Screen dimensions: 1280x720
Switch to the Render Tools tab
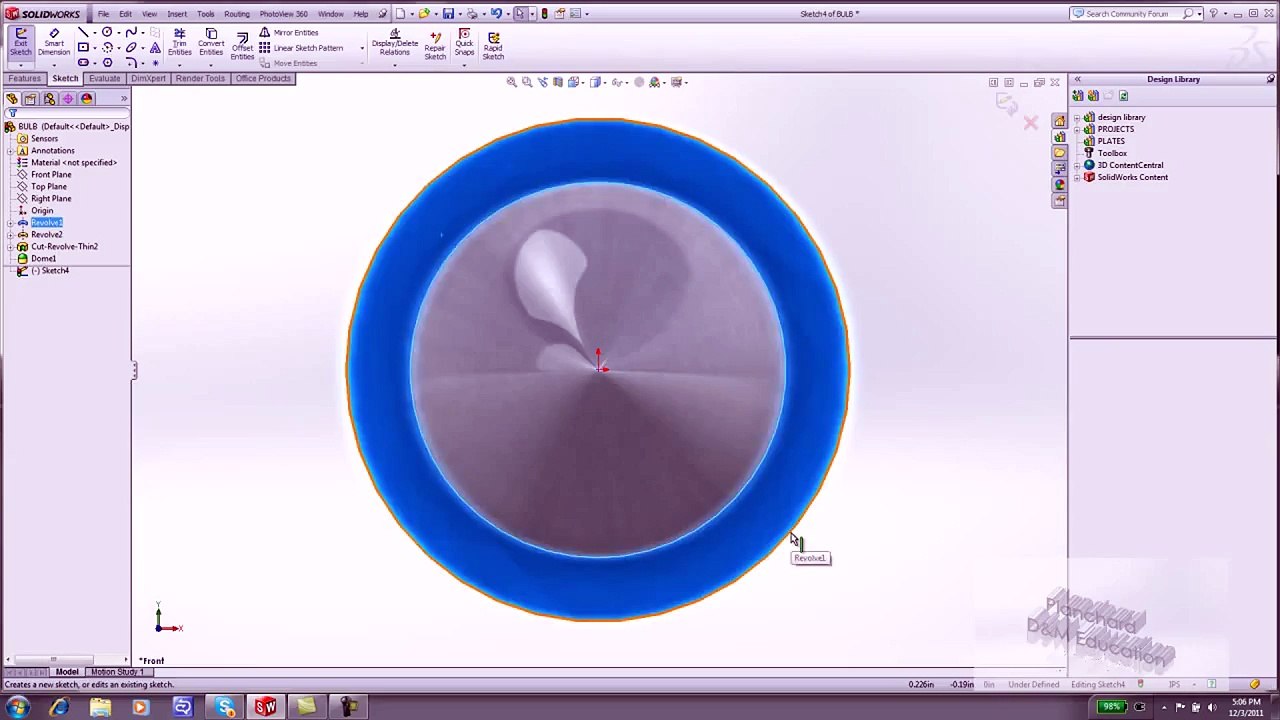(200, 78)
